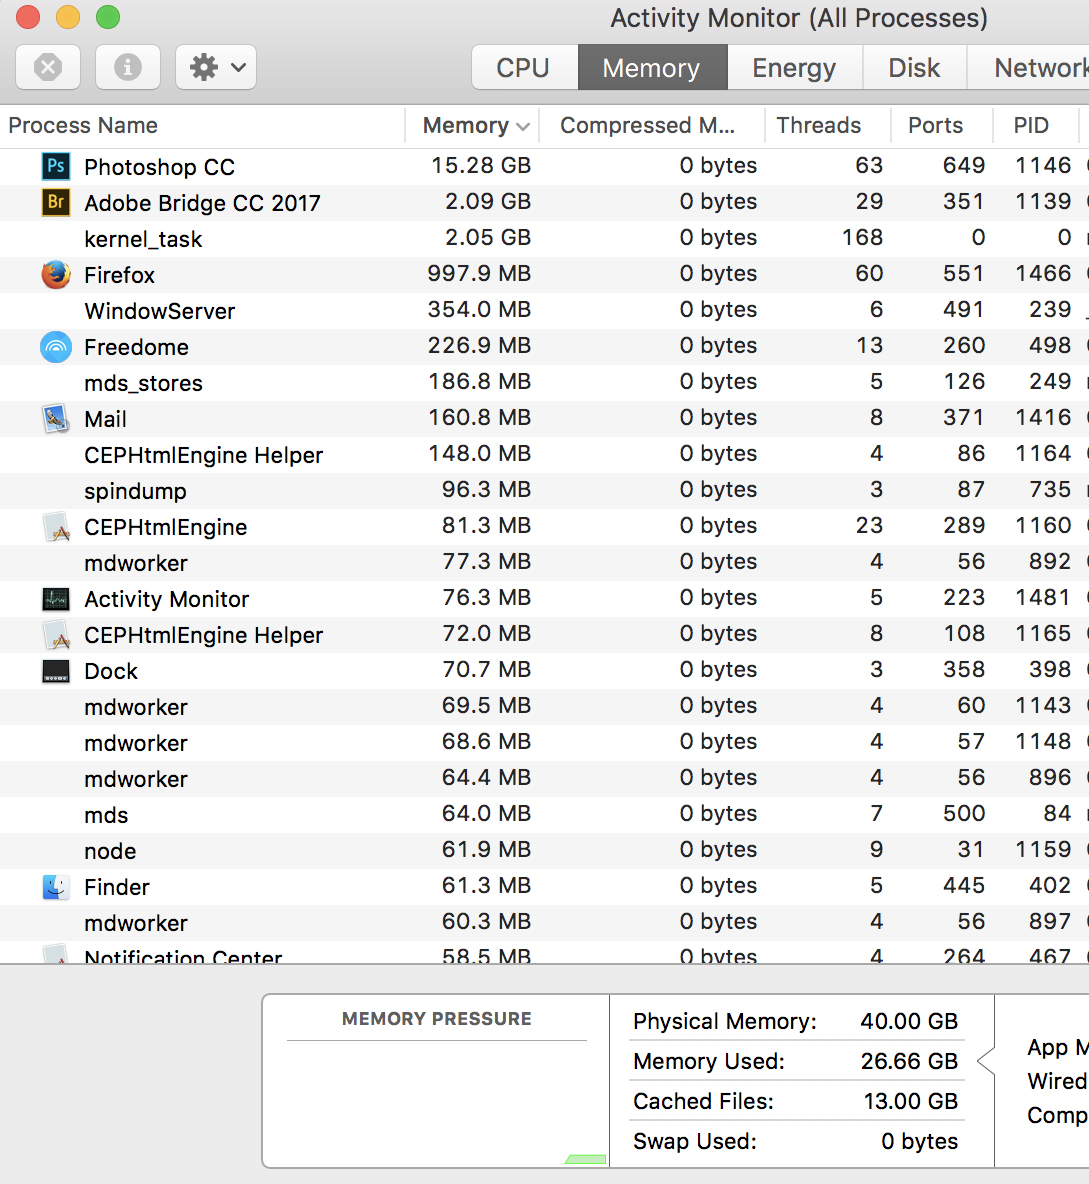Switch to the CPU tab
The height and width of the screenshot is (1184, 1089).
pyautogui.click(x=524, y=67)
